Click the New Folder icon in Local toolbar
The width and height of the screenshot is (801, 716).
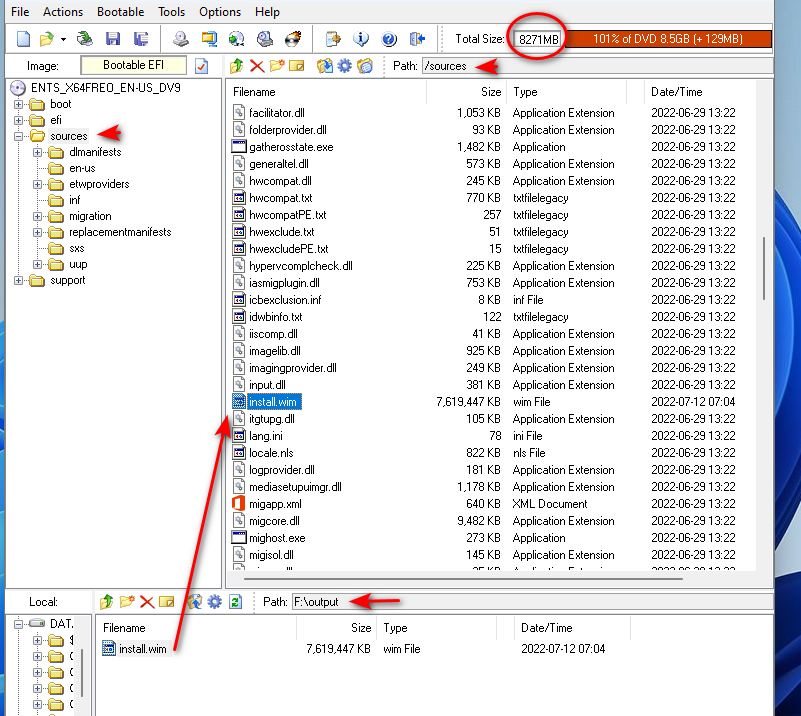[x=127, y=602]
